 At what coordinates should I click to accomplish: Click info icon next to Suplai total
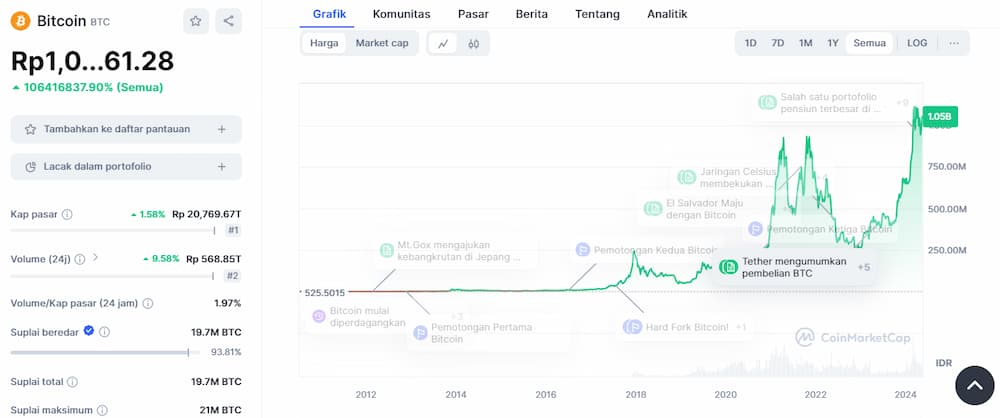click(x=73, y=382)
